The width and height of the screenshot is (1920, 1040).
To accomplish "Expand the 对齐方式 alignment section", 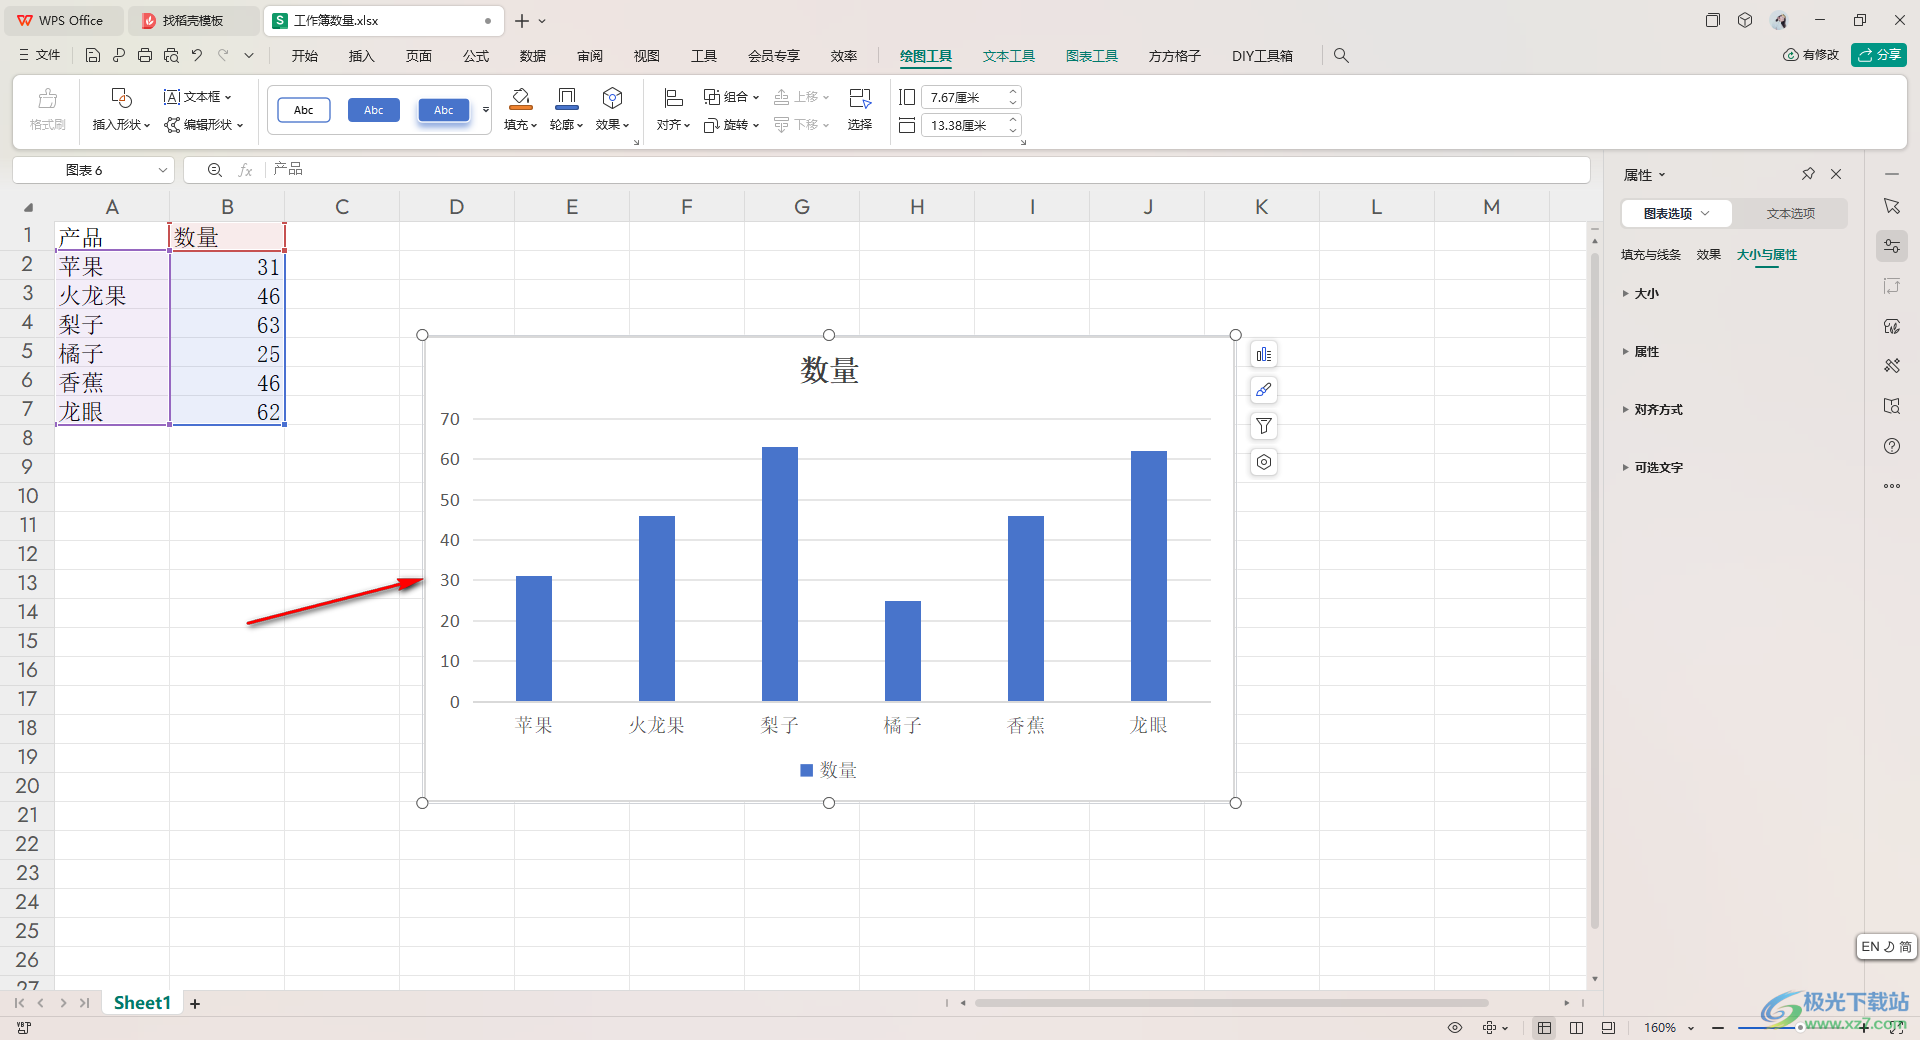I will click(x=1652, y=410).
